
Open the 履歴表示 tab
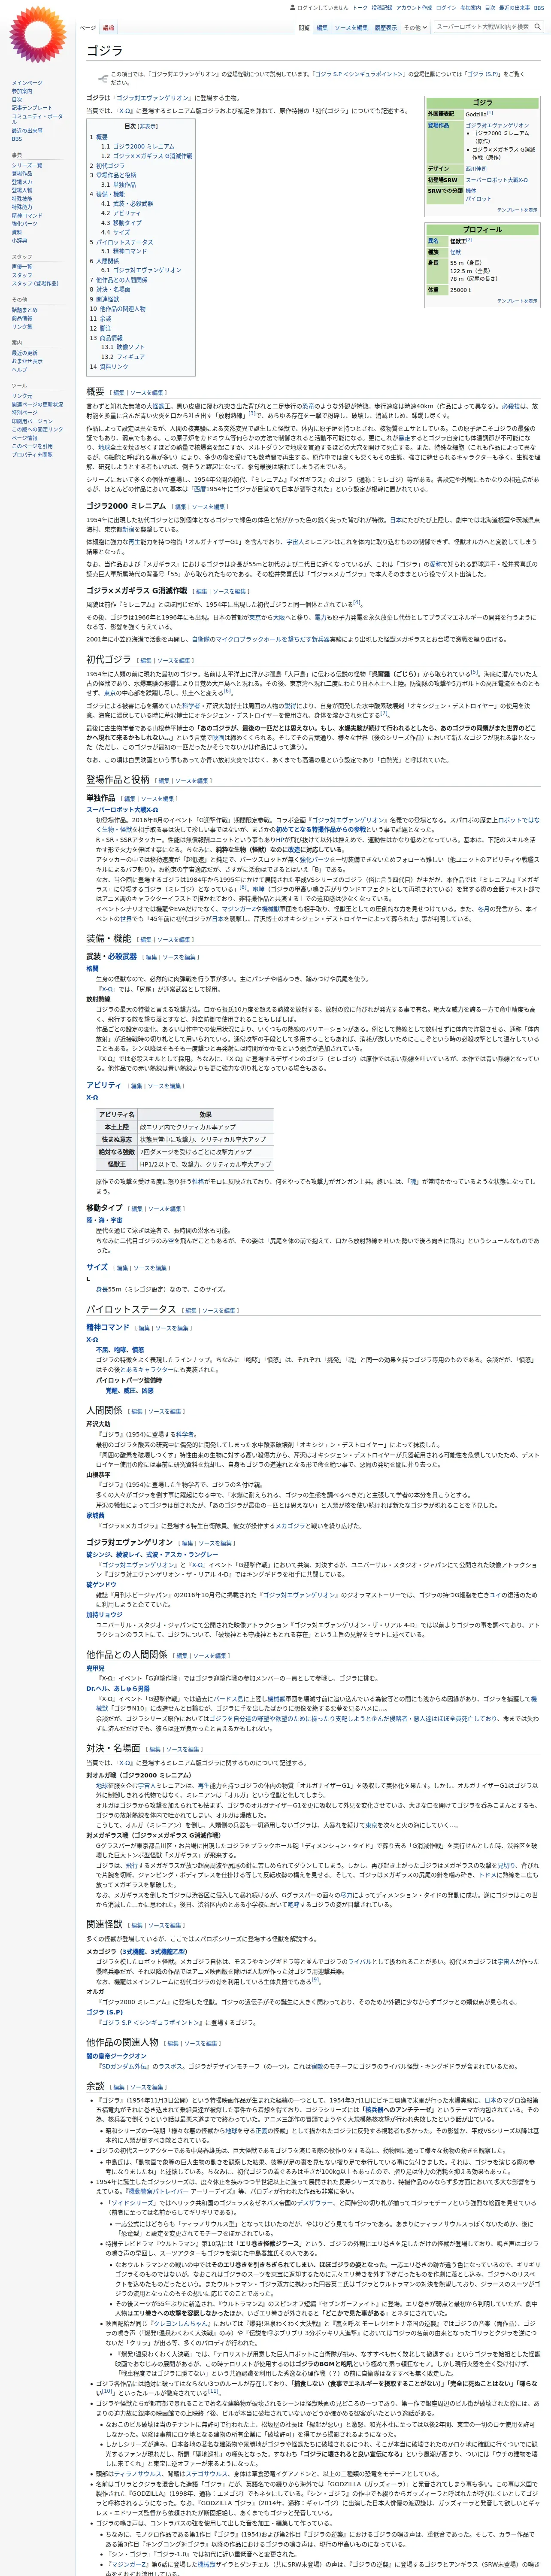pyautogui.click(x=385, y=28)
